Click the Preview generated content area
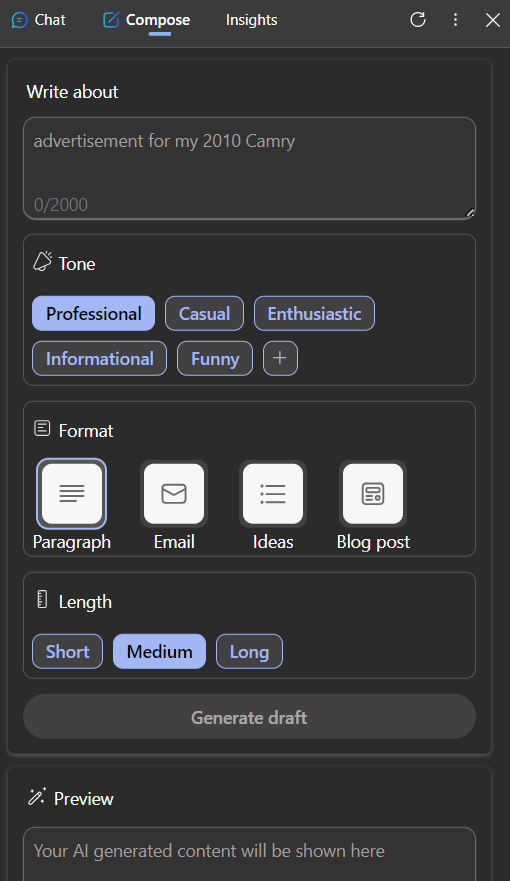 [x=249, y=853]
